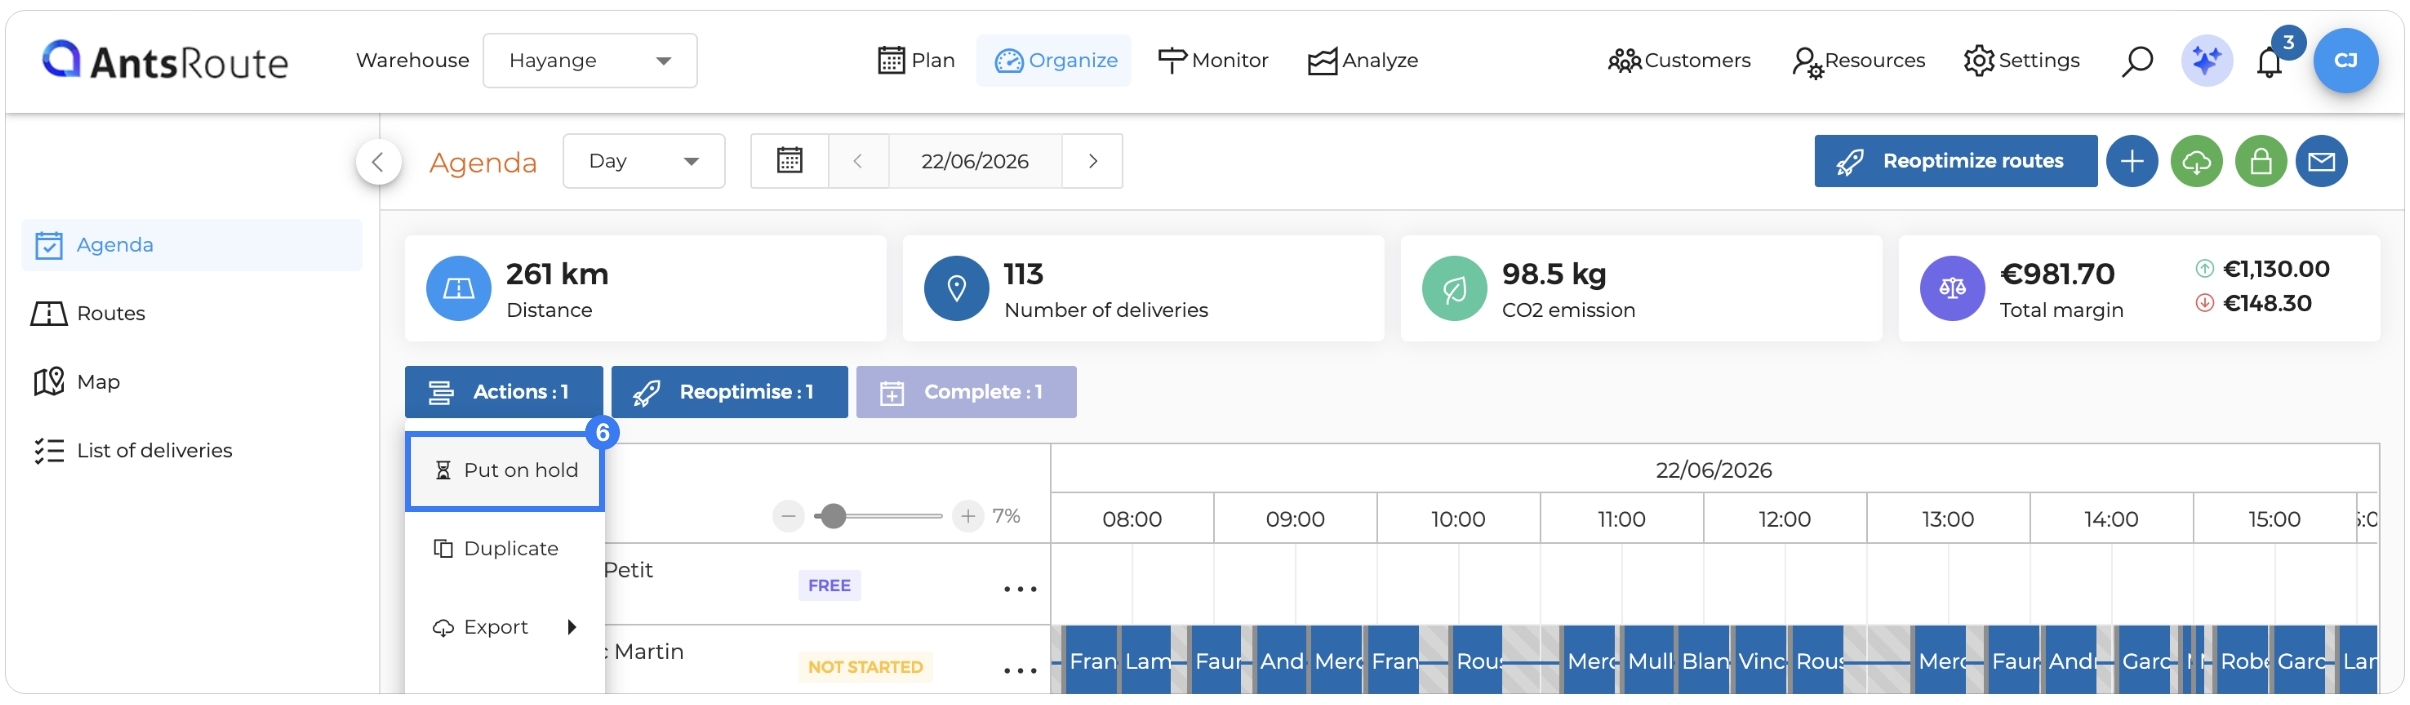Go to next day arrow
The width and height of the screenshot is (2410, 705).
(x=1092, y=161)
